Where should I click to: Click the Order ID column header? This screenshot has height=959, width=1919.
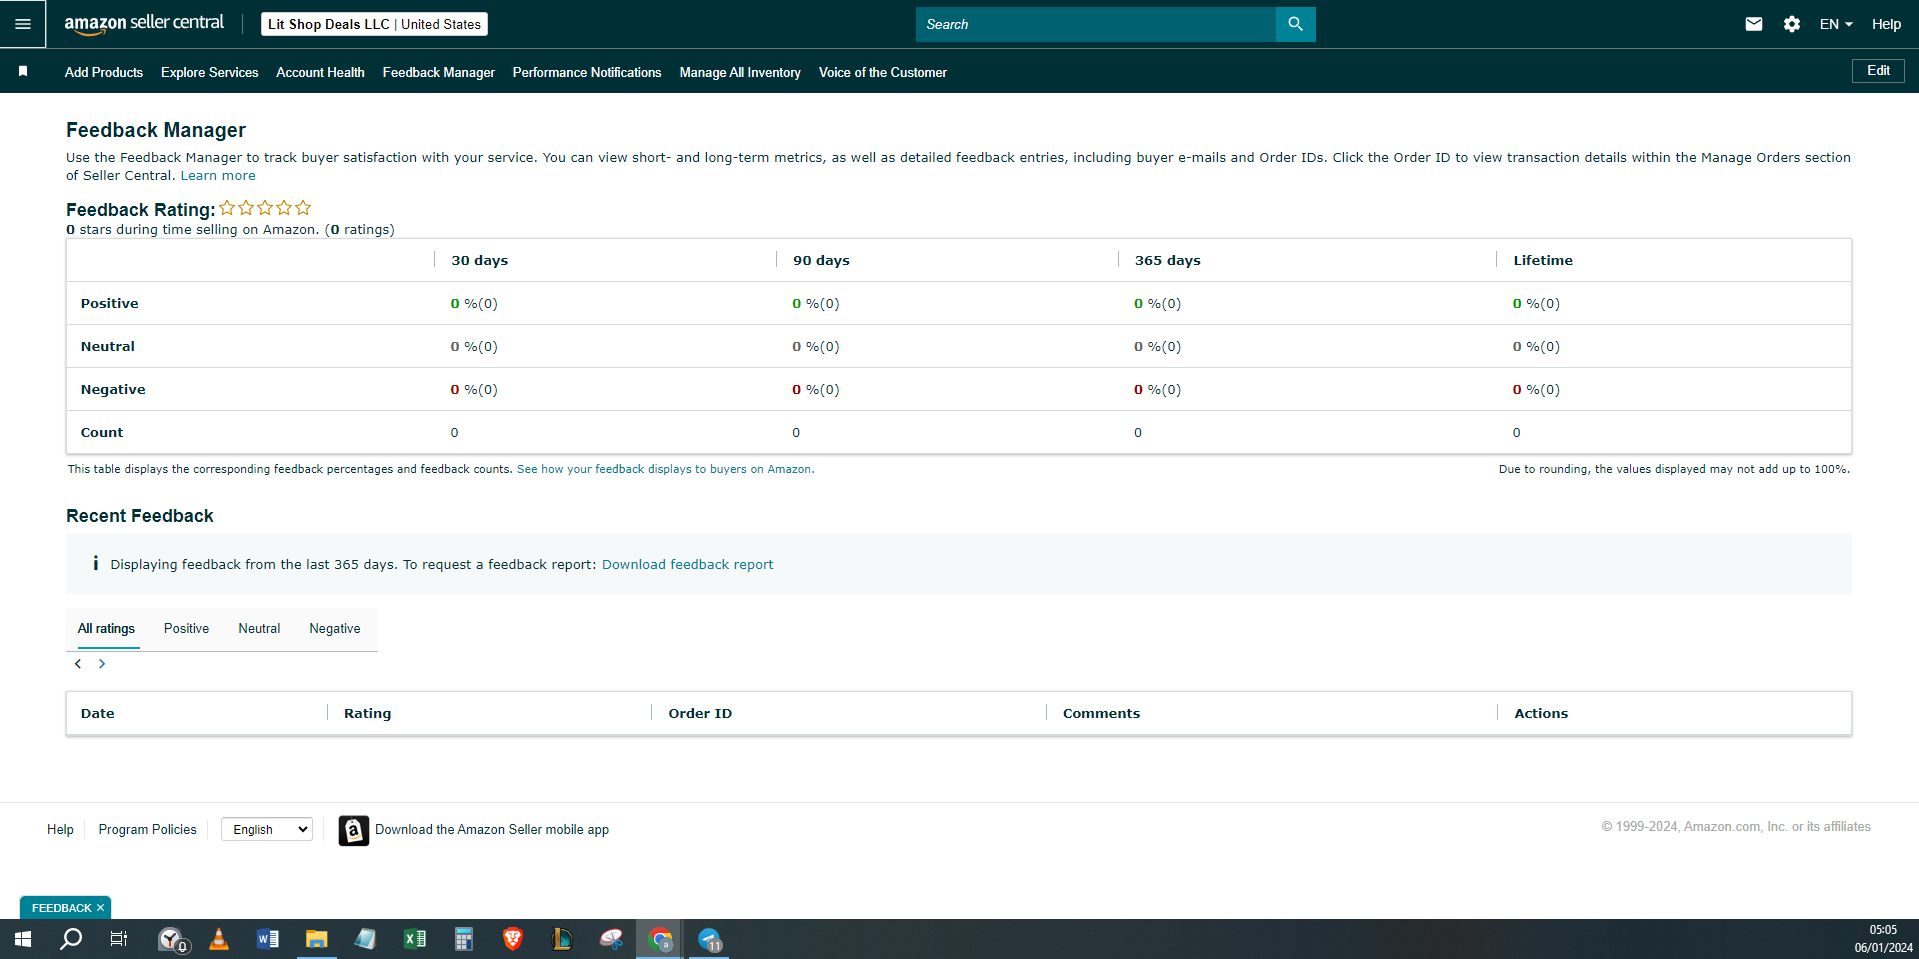coord(700,713)
